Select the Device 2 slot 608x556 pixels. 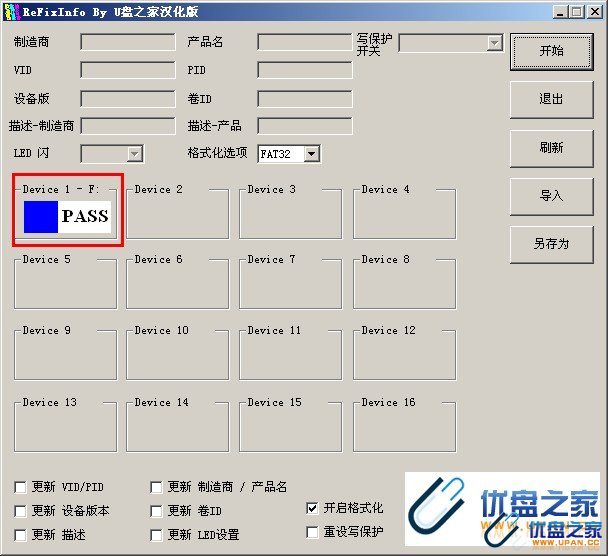tap(177, 214)
